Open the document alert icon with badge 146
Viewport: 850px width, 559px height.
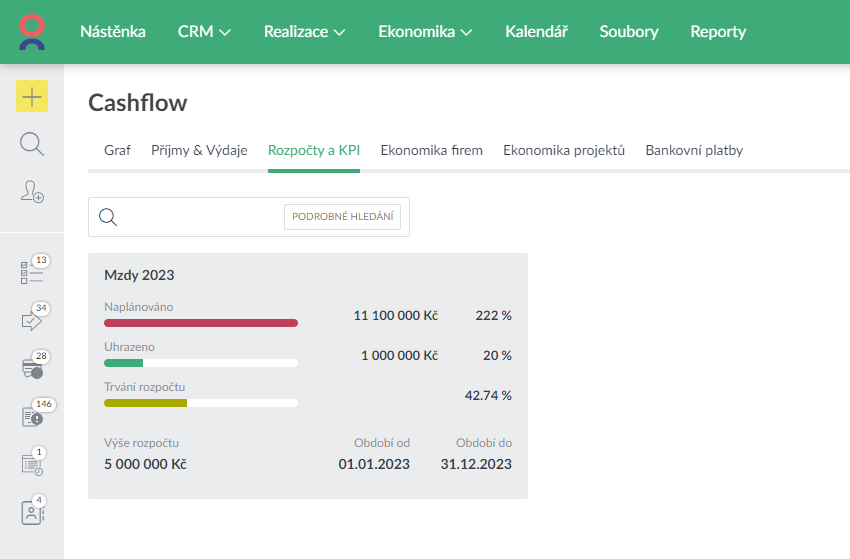pyautogui.click(x=31, y=416)
